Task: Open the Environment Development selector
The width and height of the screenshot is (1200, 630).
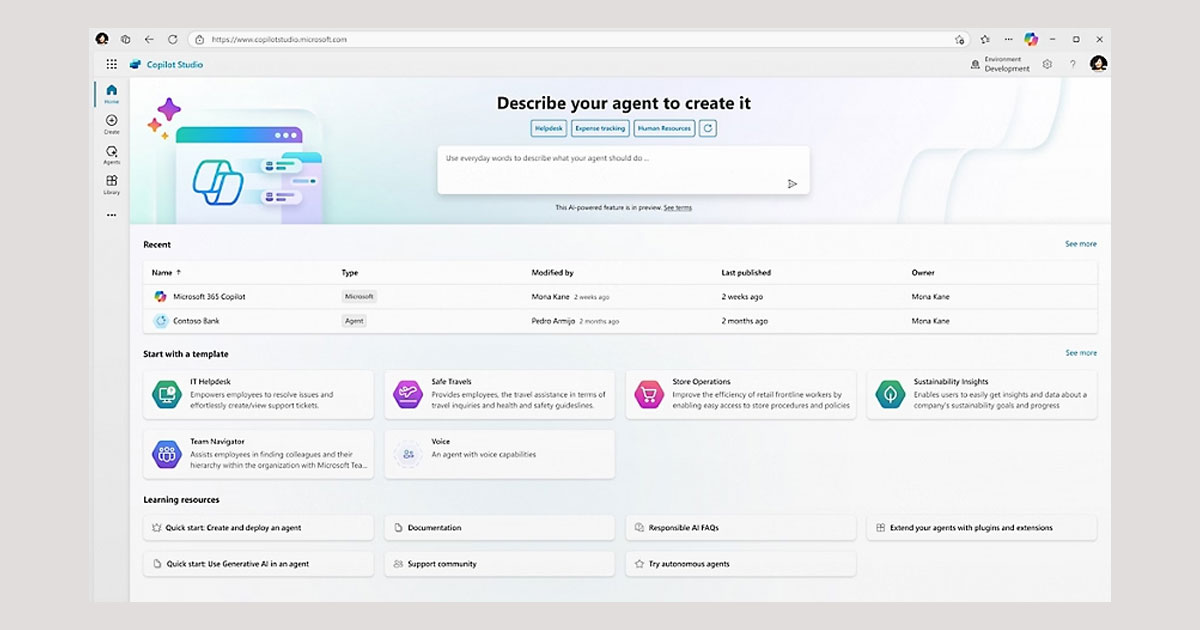Action: [999, 64]
